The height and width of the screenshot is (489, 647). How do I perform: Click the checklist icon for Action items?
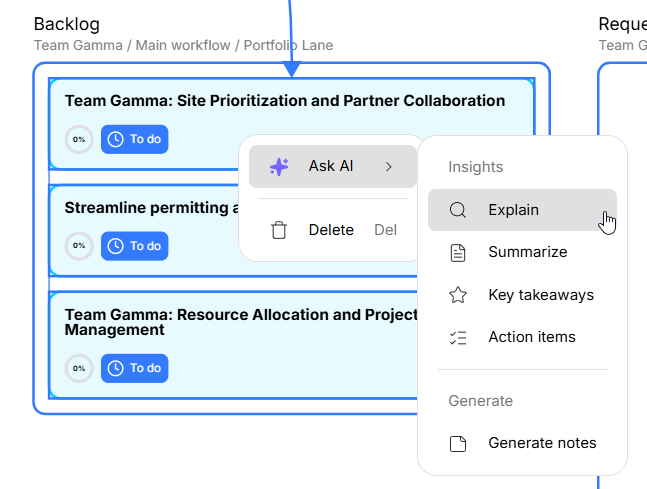coord(458,337)
